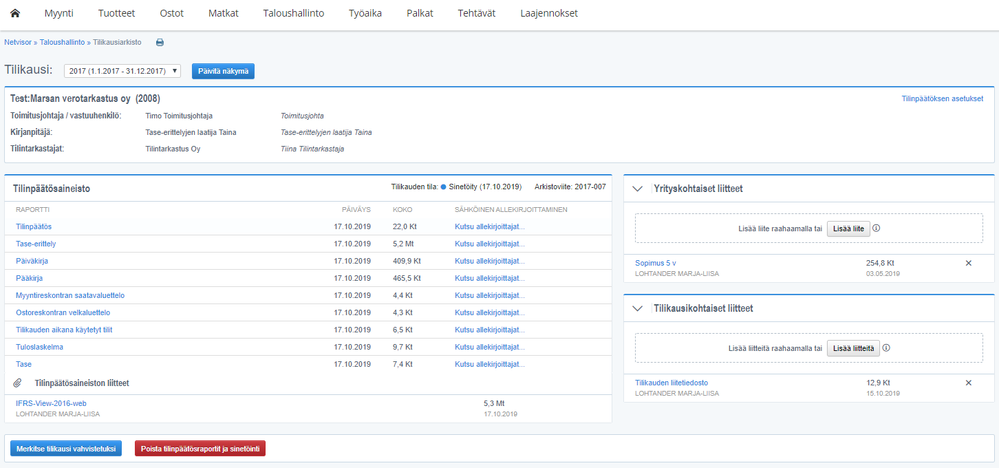Open the Laajennokset menu
The image size is (999, 468).
pos(549,13)
